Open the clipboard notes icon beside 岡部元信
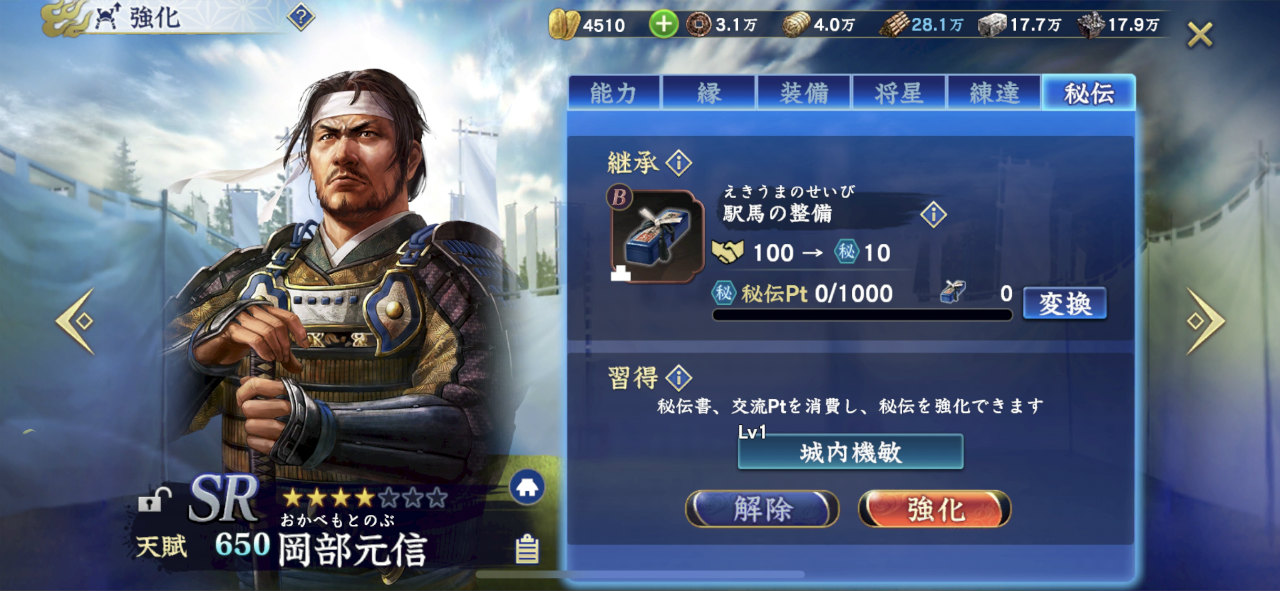 (527, 548)
